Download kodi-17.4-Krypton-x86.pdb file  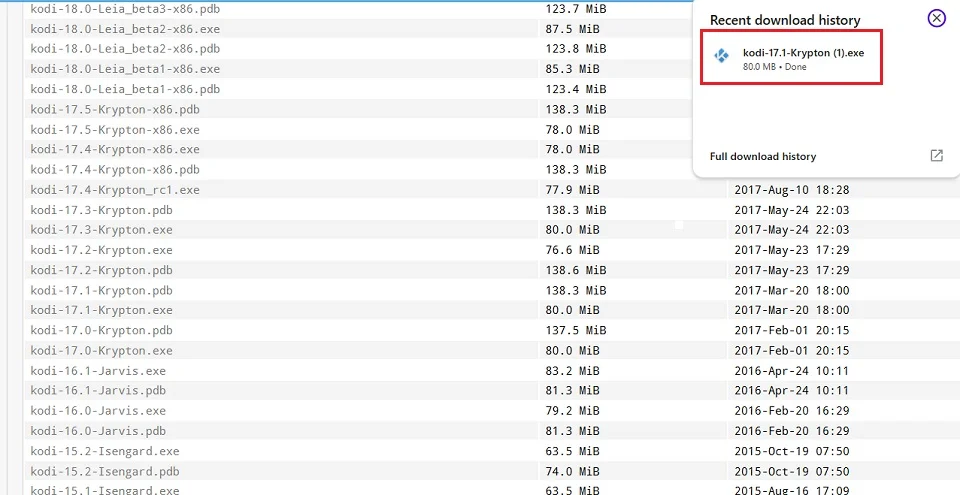pyautogui.click(x=115, y=169)
